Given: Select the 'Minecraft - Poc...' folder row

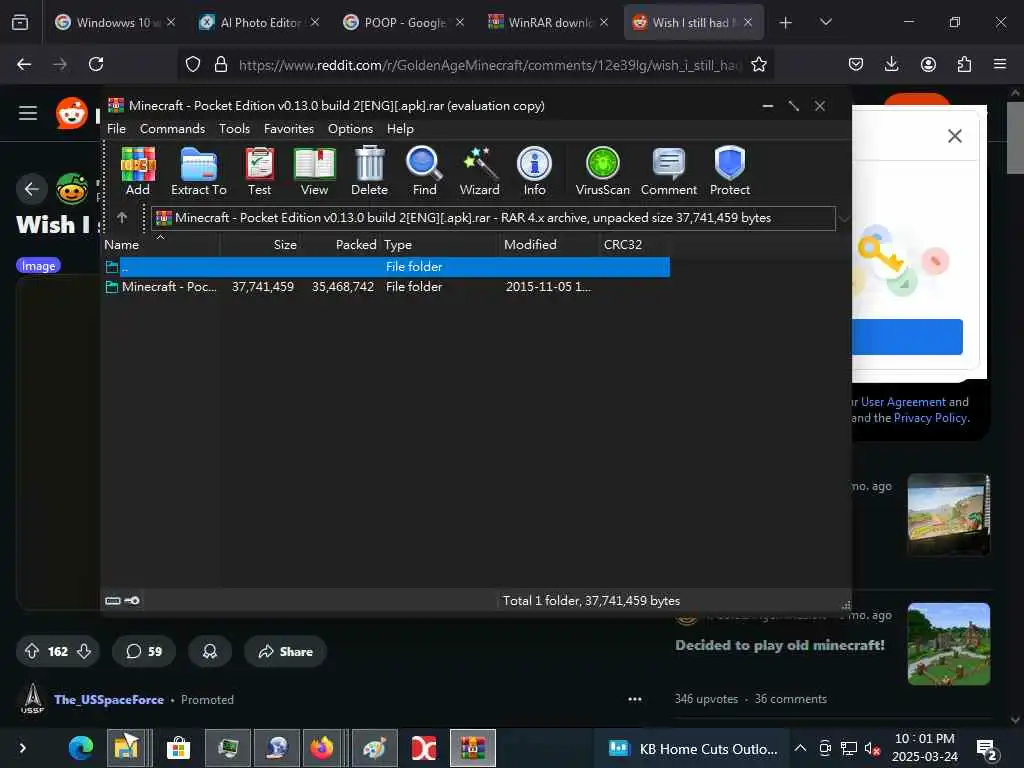Looking at the screenshot, I should 387,287.
